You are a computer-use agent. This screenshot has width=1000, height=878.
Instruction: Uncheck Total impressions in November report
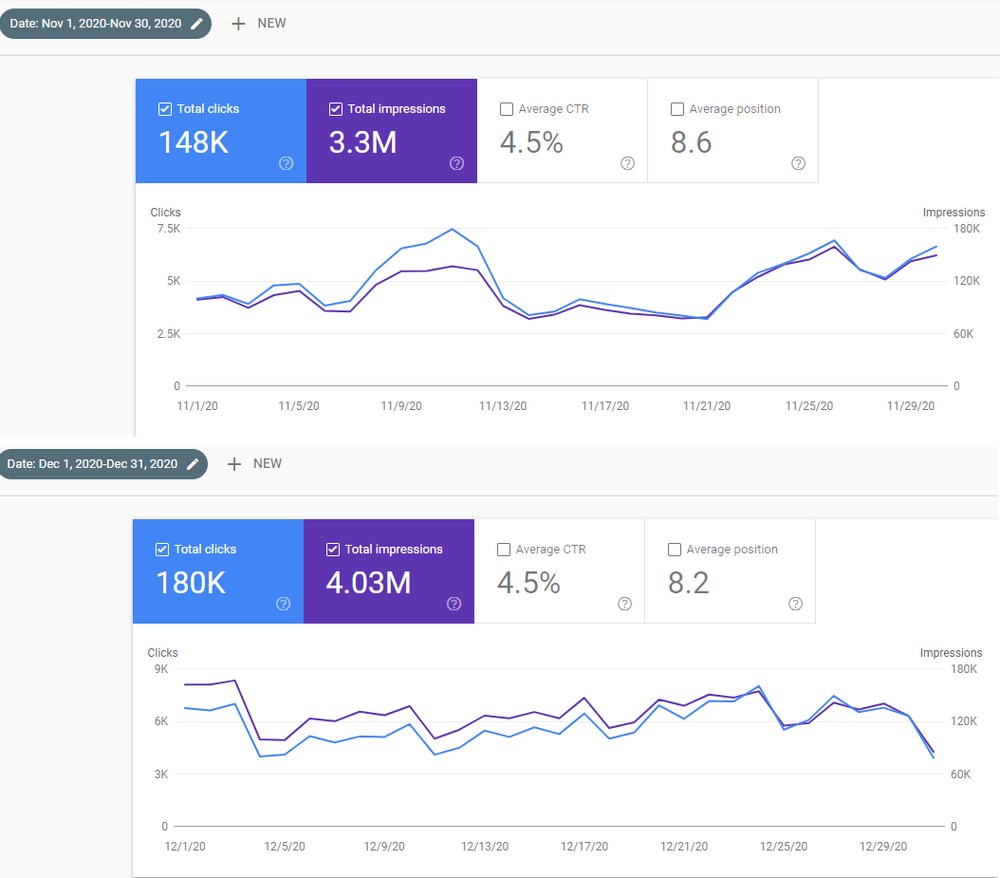pos(335,109)
